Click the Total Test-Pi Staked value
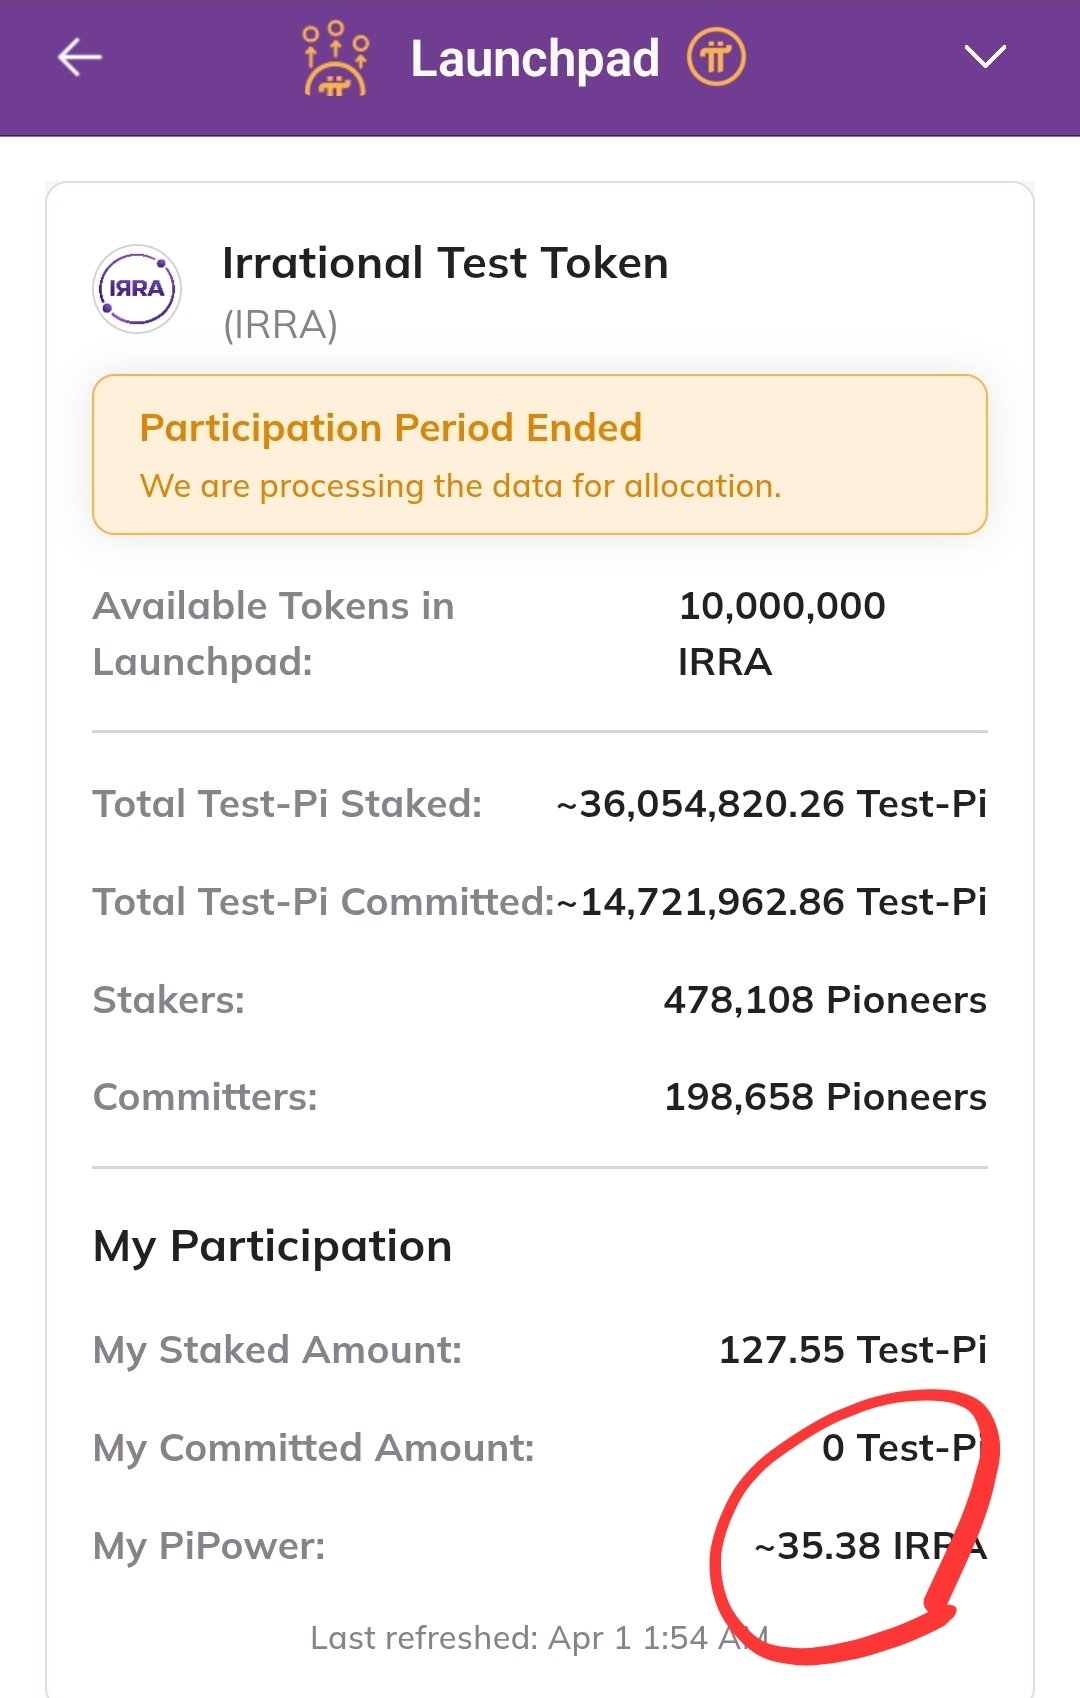1080x1698 pixels. [771, 804]
